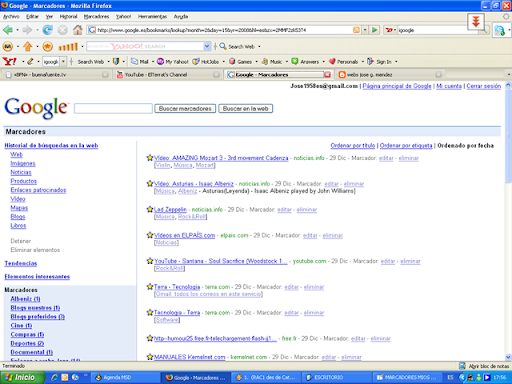Screen dimensions: 512x384
Task: Open Personals on Yahoo toolbar
Action: [343, 62]
